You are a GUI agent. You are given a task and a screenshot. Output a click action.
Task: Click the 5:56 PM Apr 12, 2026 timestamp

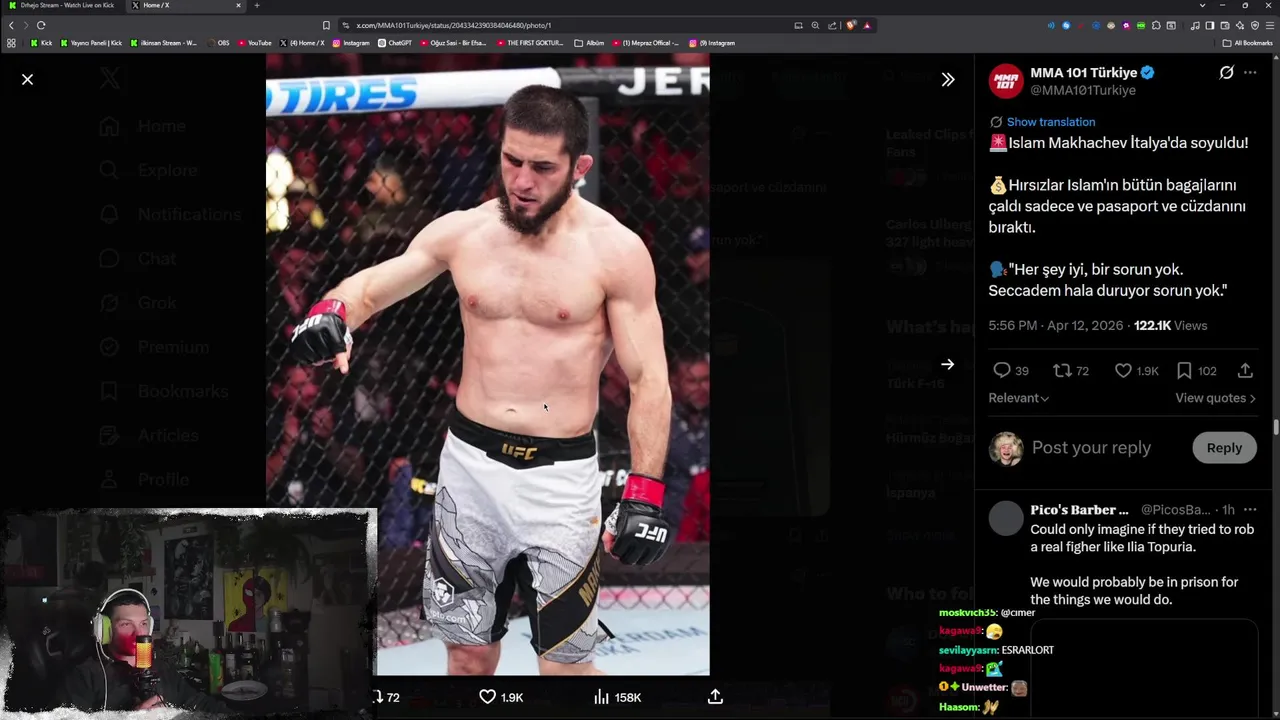[1058, 326]
